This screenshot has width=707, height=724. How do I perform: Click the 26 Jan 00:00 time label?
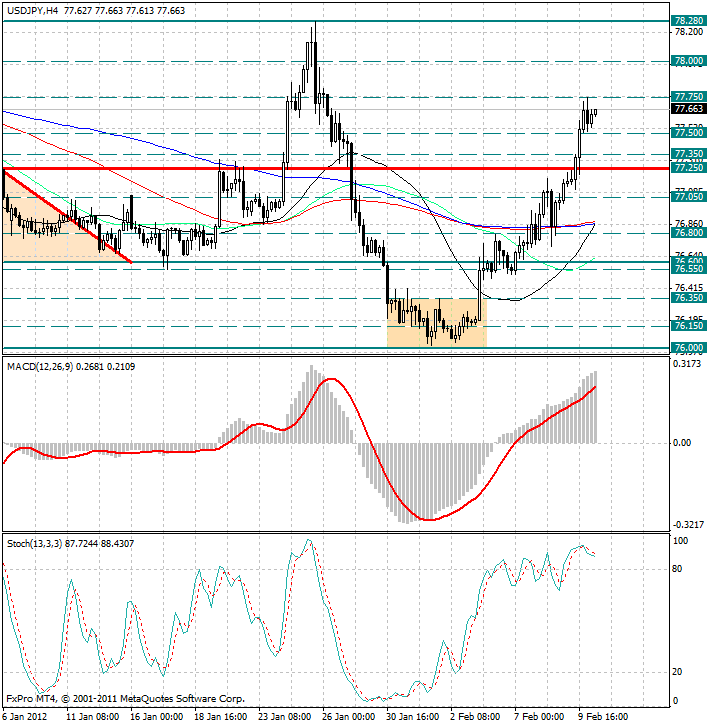(349, 717)
